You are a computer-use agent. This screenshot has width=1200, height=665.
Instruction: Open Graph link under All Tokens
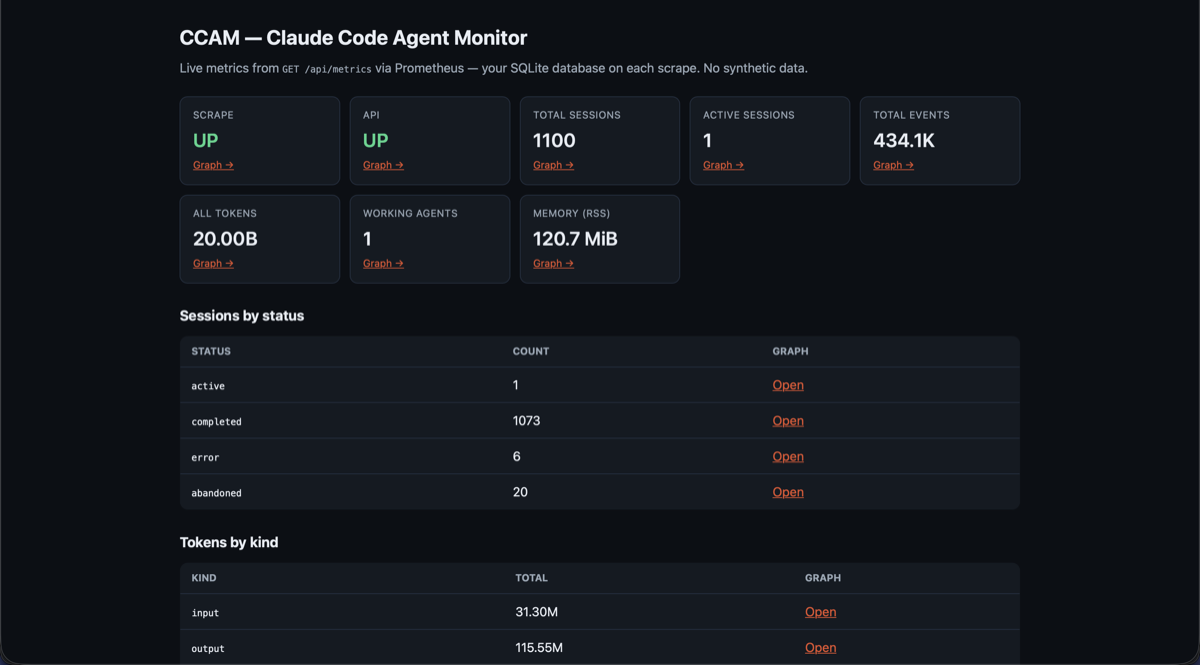pos(213,263)
